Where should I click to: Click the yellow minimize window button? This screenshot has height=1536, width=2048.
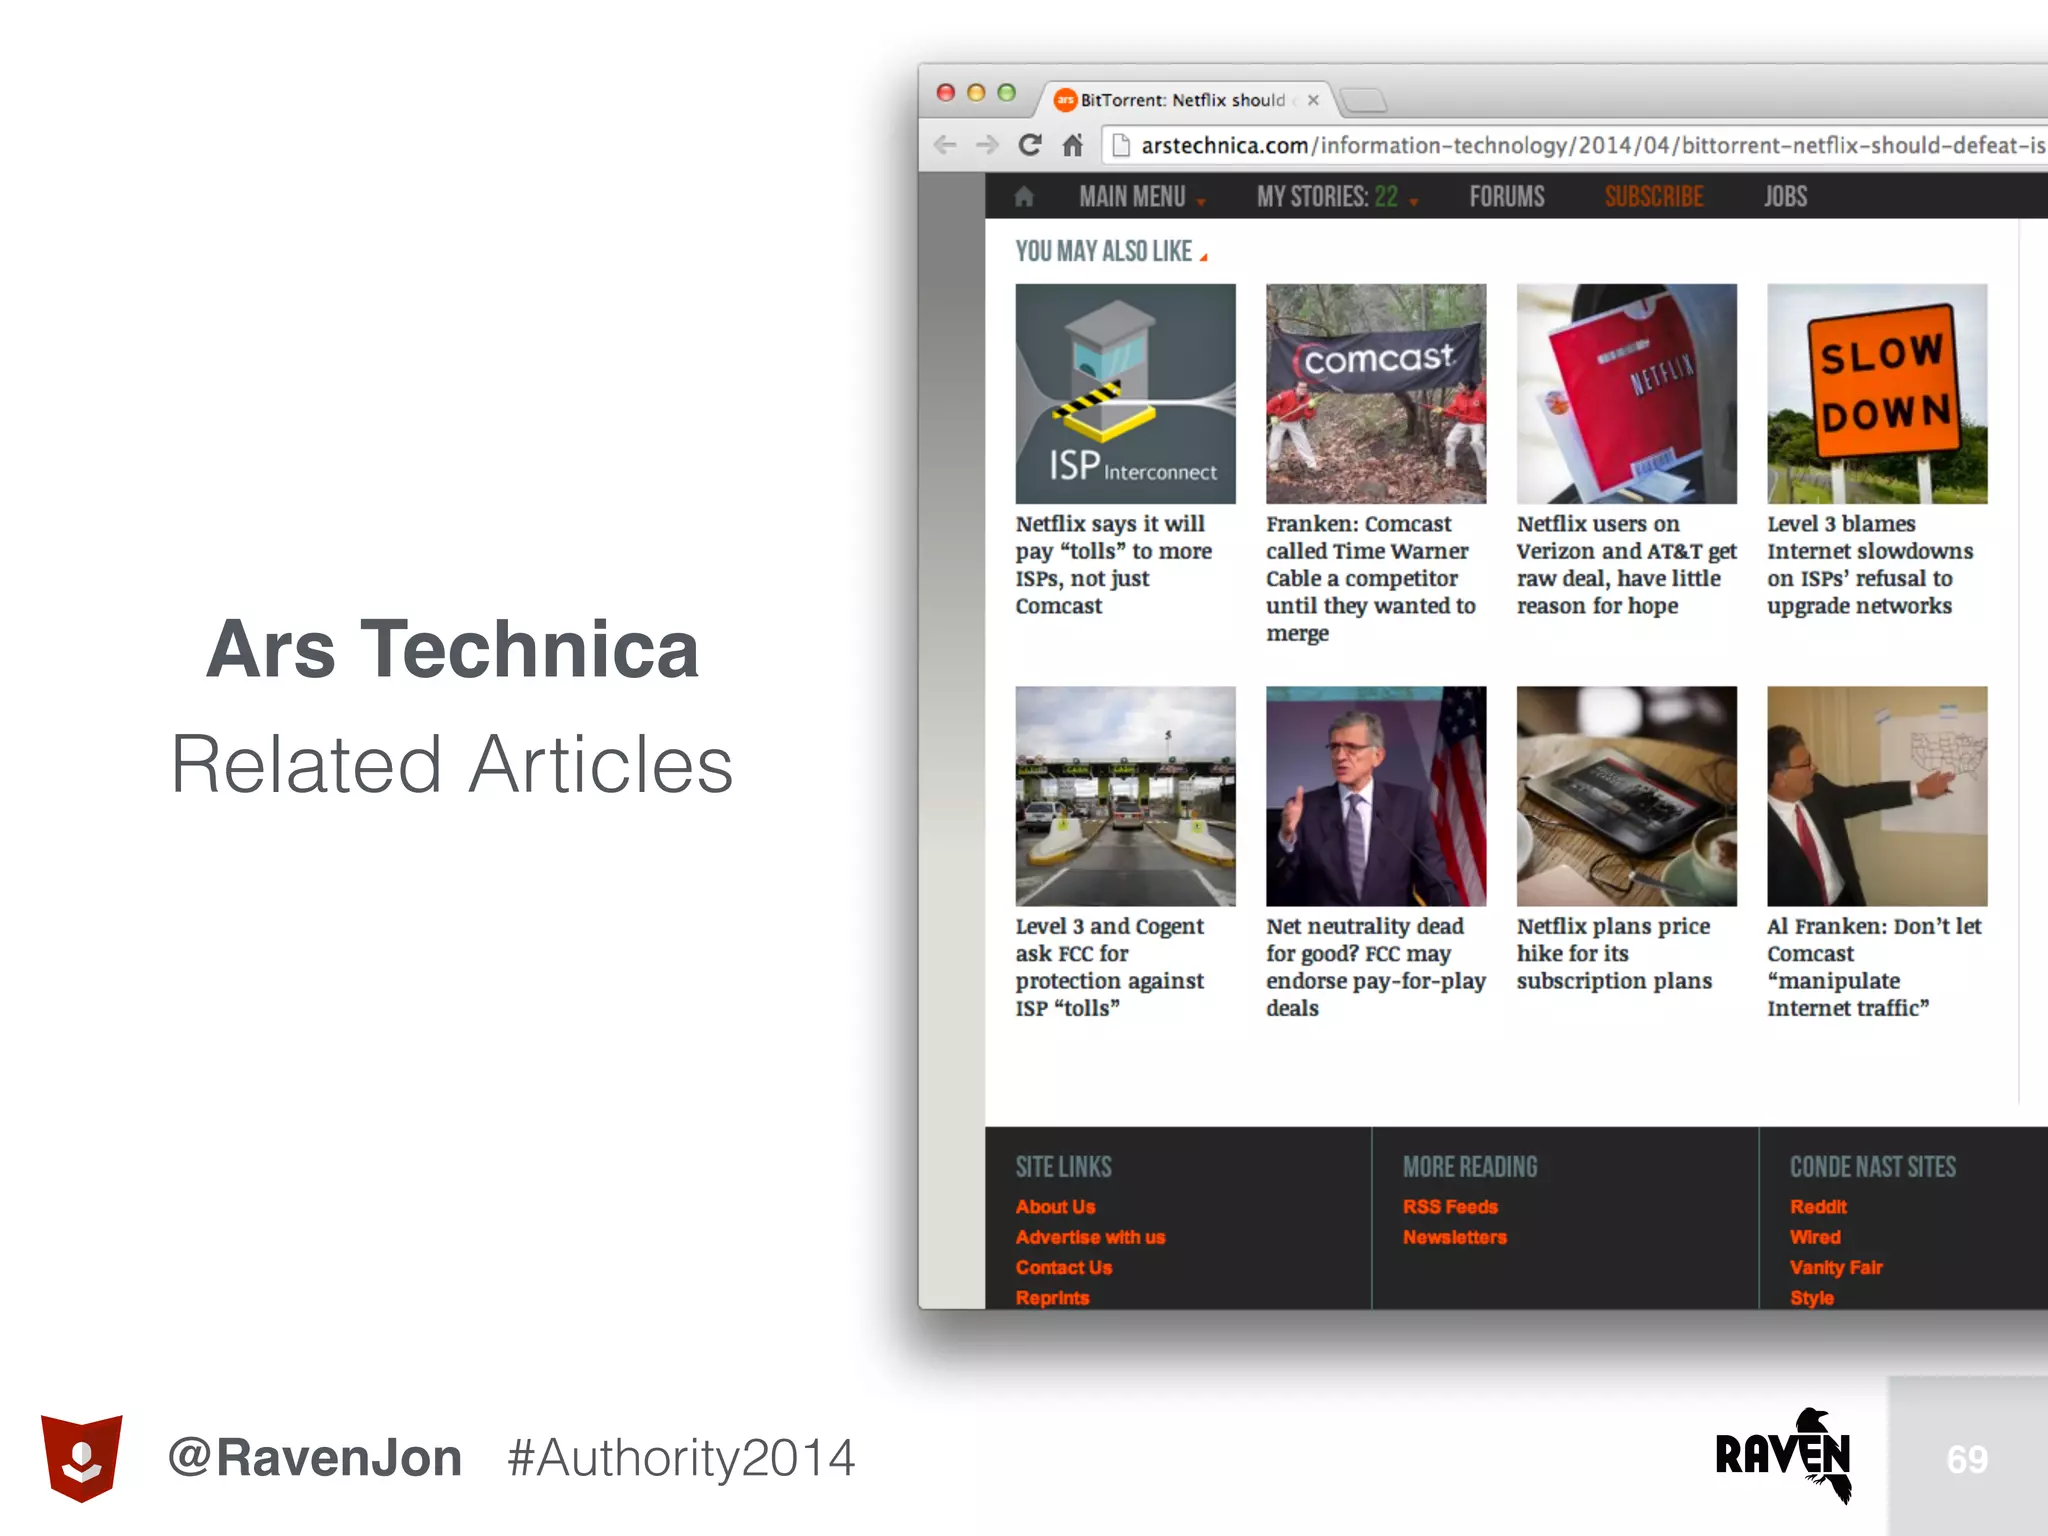tap(976, 93)
